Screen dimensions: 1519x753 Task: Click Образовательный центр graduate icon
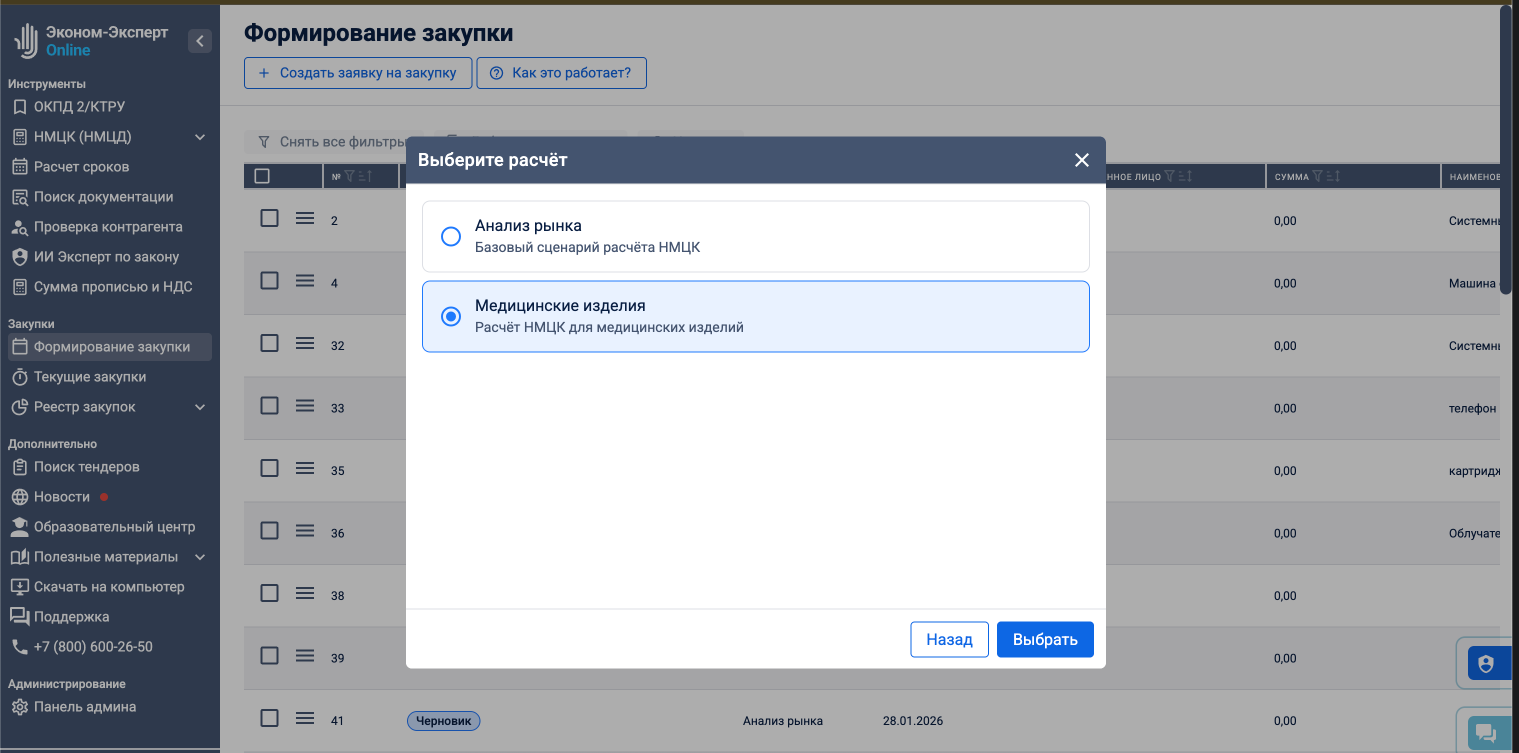tap(20, 527)
